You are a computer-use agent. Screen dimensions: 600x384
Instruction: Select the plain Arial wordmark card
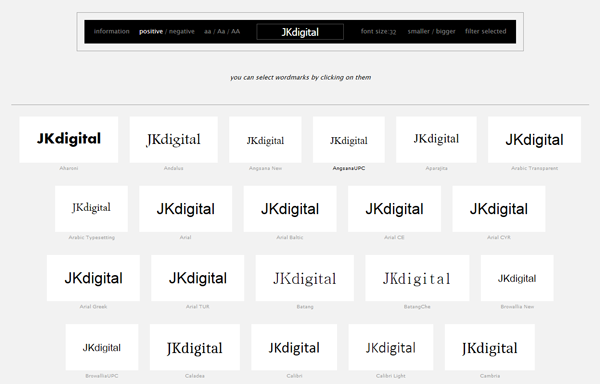(186, 209)
